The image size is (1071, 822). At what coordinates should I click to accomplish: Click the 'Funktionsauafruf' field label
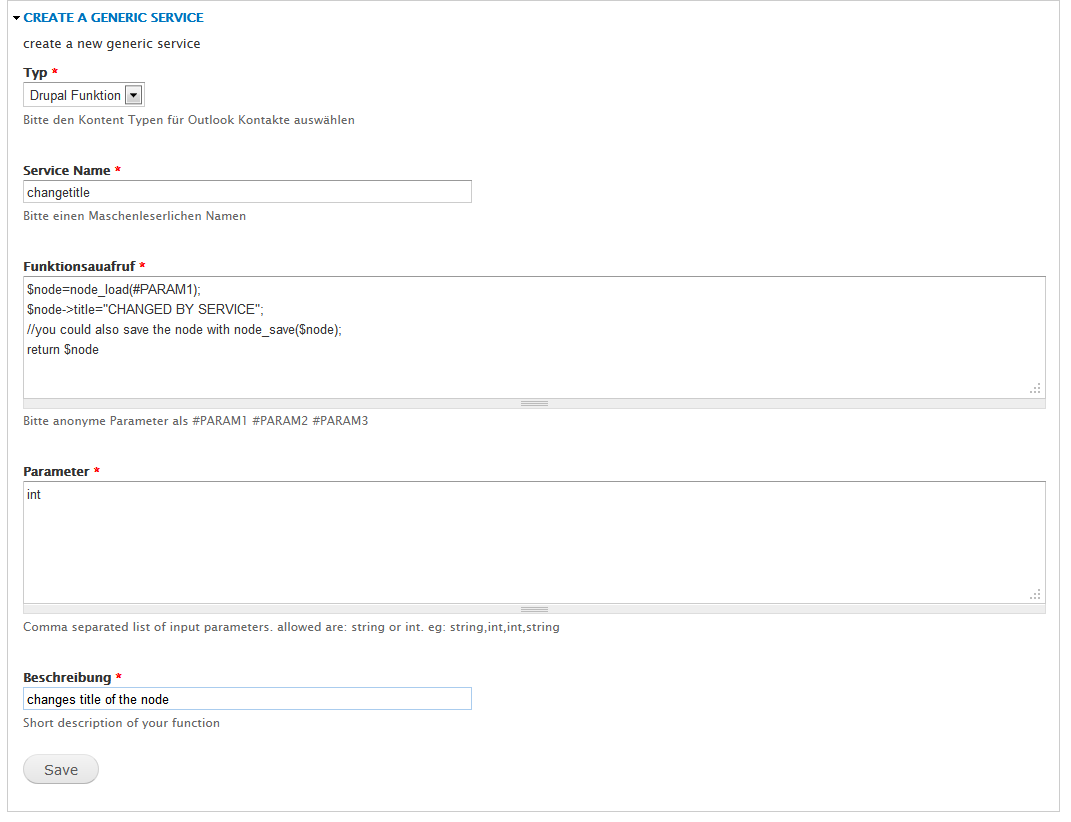point(79,266)
